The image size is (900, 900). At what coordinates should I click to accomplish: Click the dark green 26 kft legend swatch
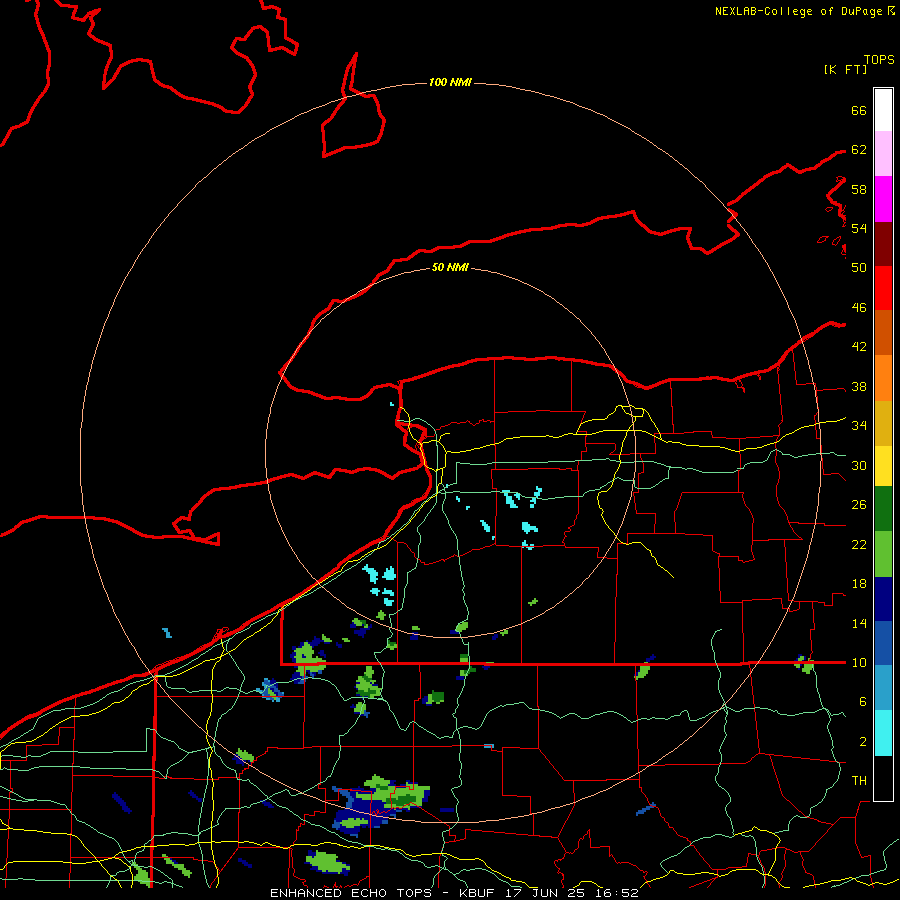pyautogui.click(x=883, y=509)
